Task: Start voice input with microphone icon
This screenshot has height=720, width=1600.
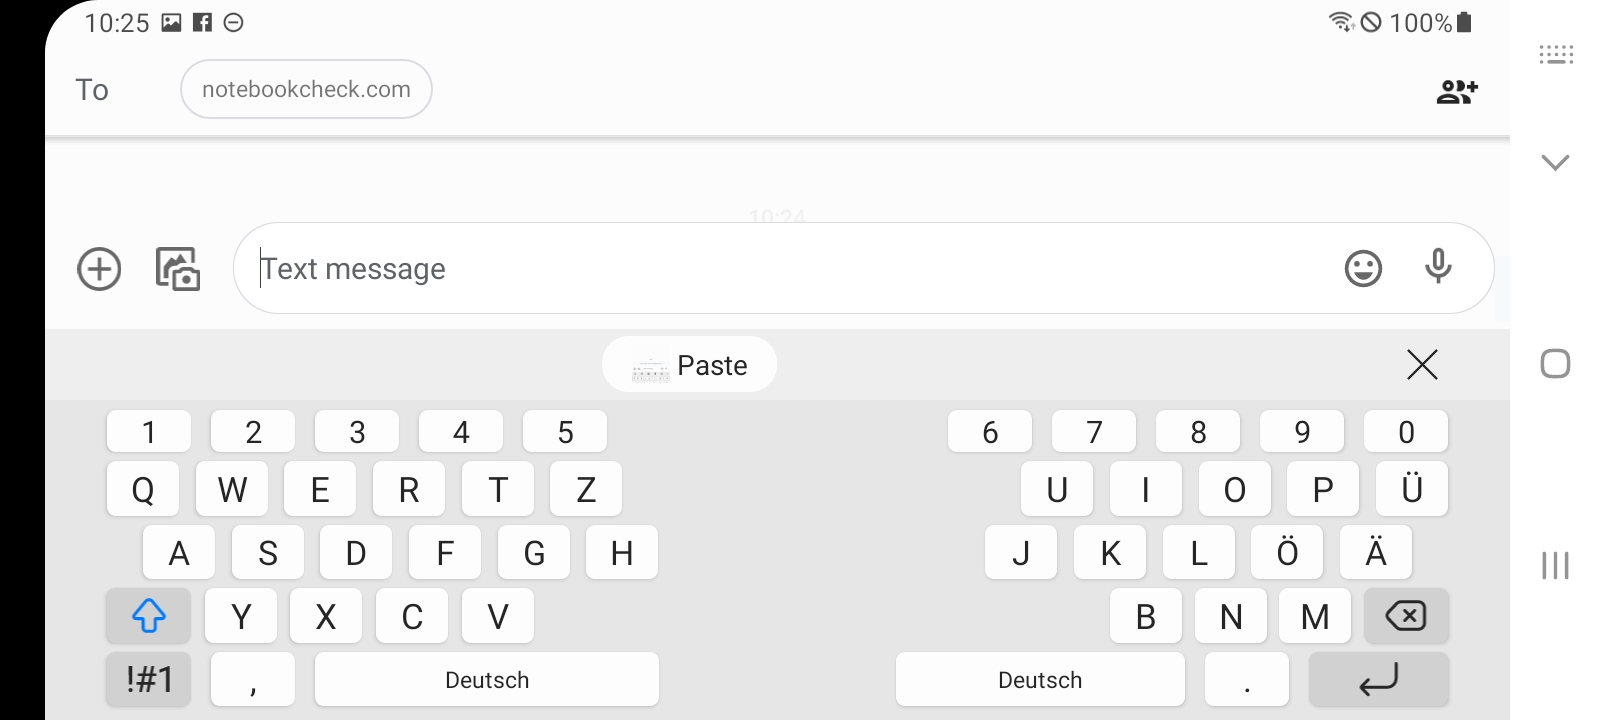Action: (x=1438, y=267)
